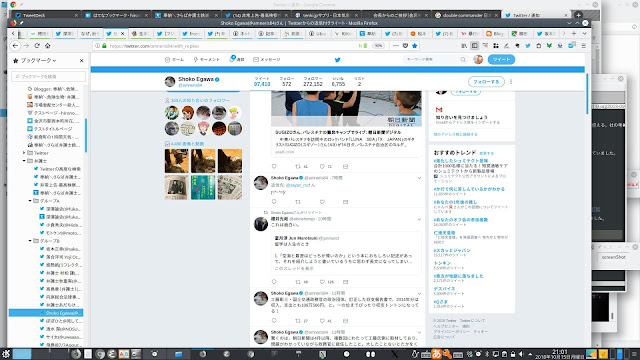
Task: Open the first photo thumbnail in the media grid
Action: (177, 161)
